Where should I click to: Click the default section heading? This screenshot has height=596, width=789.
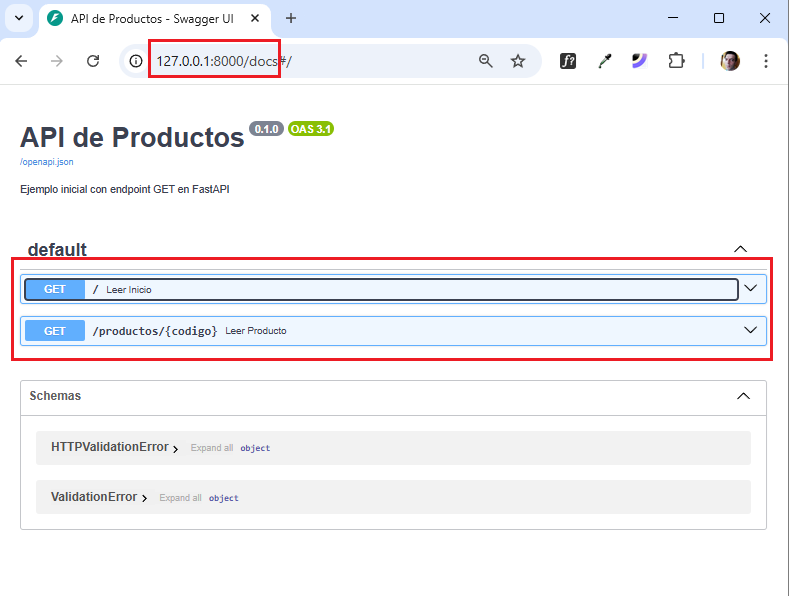tap(57, 250)
